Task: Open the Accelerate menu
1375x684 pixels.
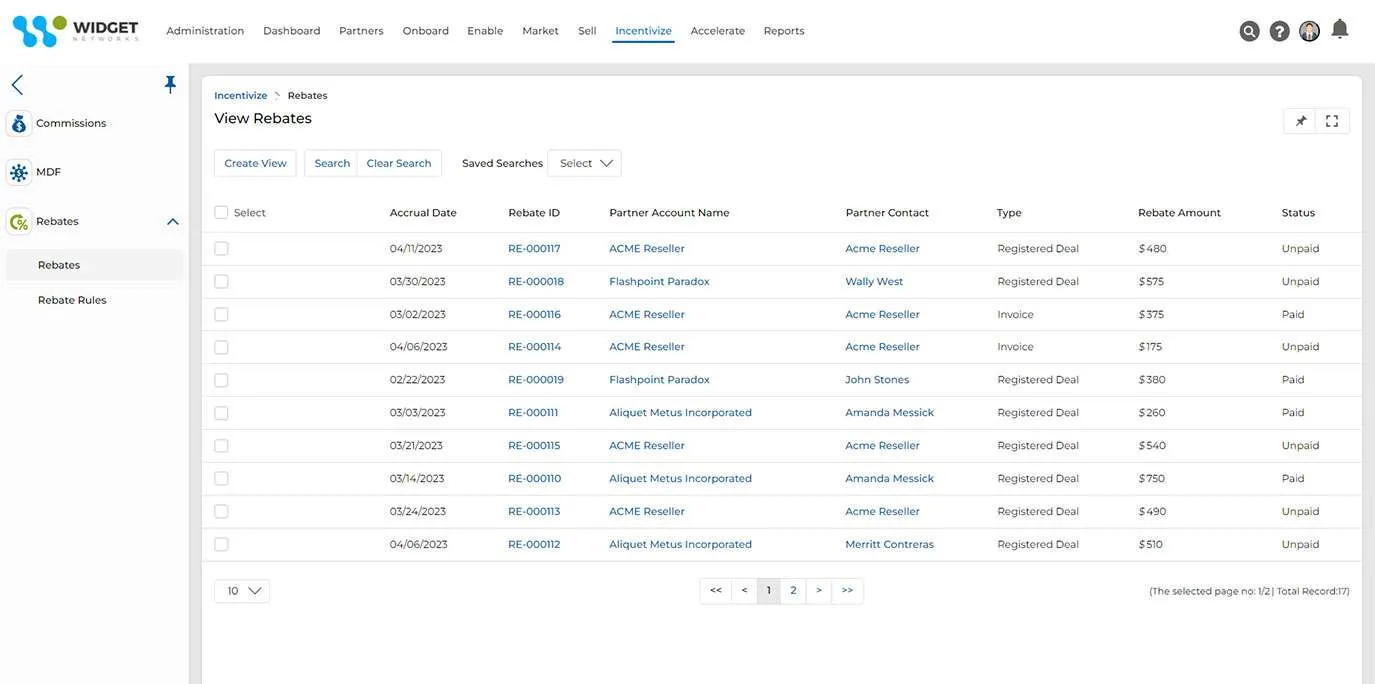Action: 718,31
